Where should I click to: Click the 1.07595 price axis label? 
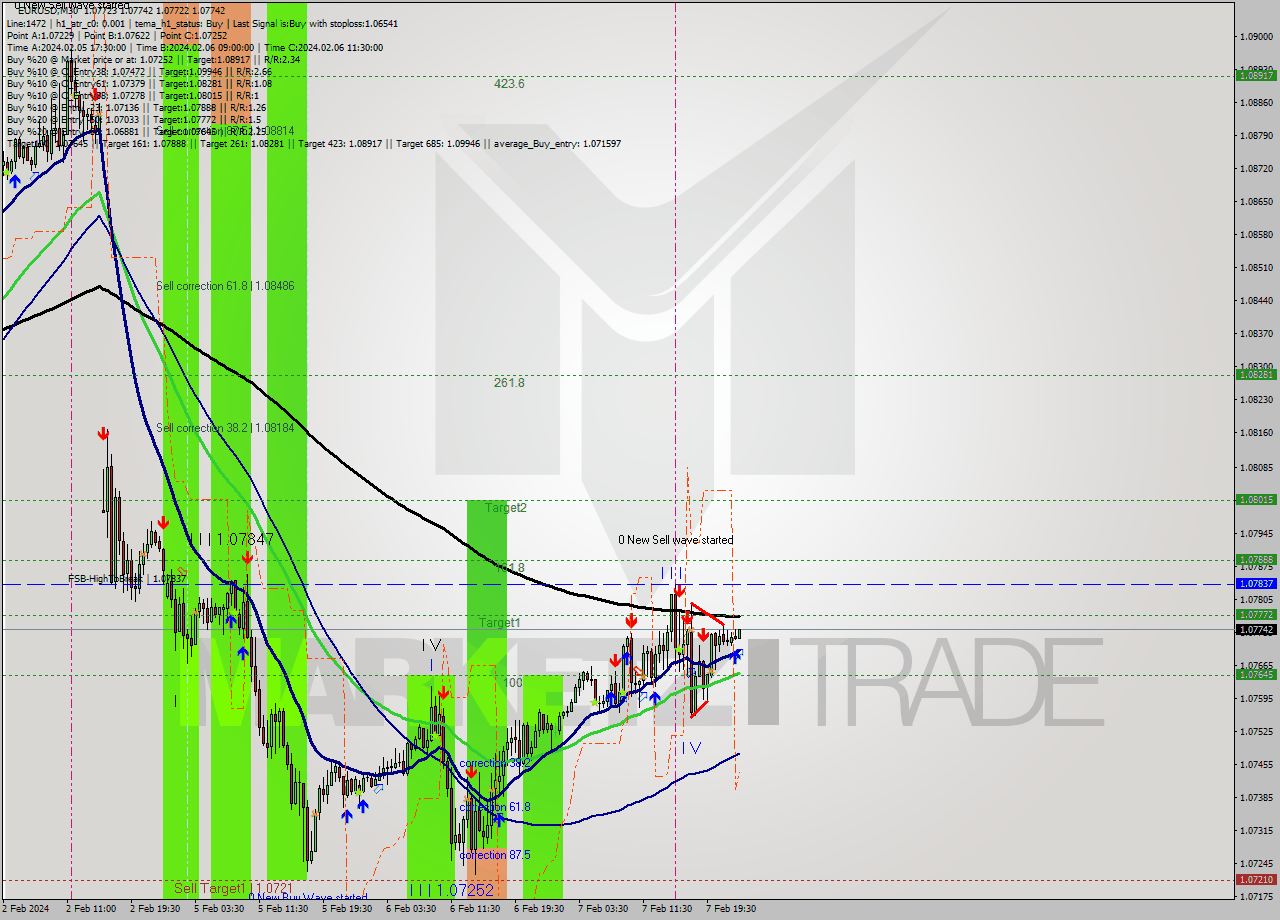point(1256,698)
